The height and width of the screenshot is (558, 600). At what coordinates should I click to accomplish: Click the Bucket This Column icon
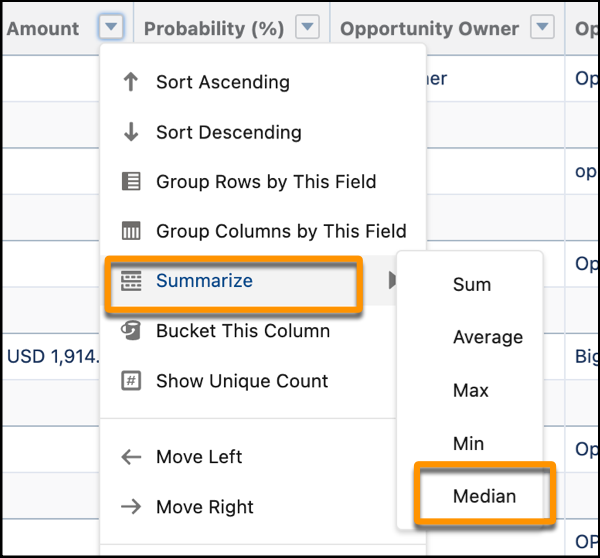pos(131,331)
